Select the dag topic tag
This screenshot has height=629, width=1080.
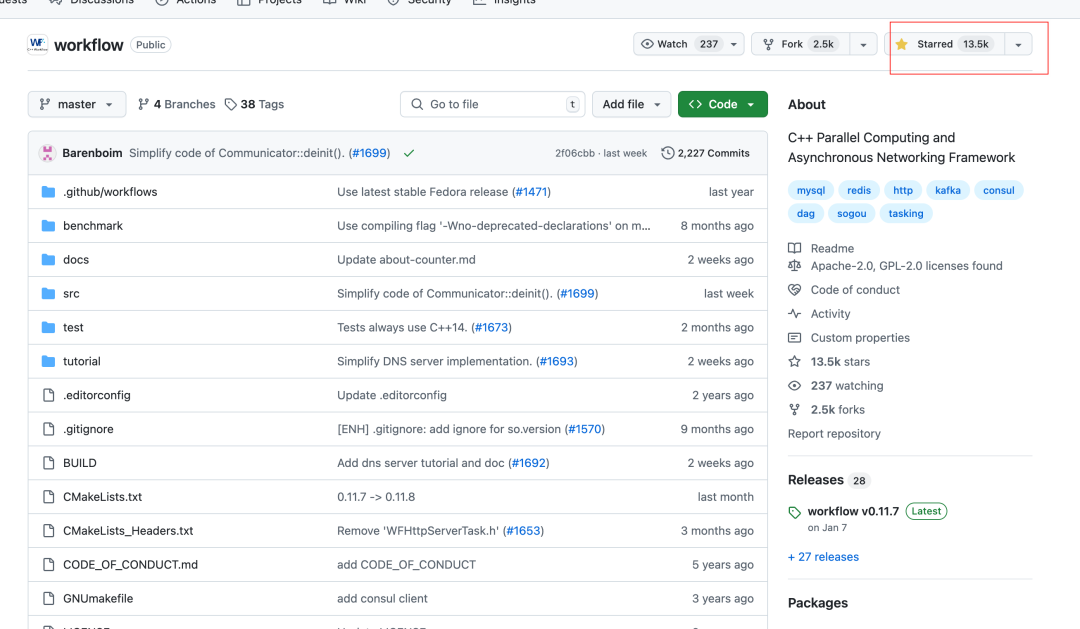click(x=806, y=214)
